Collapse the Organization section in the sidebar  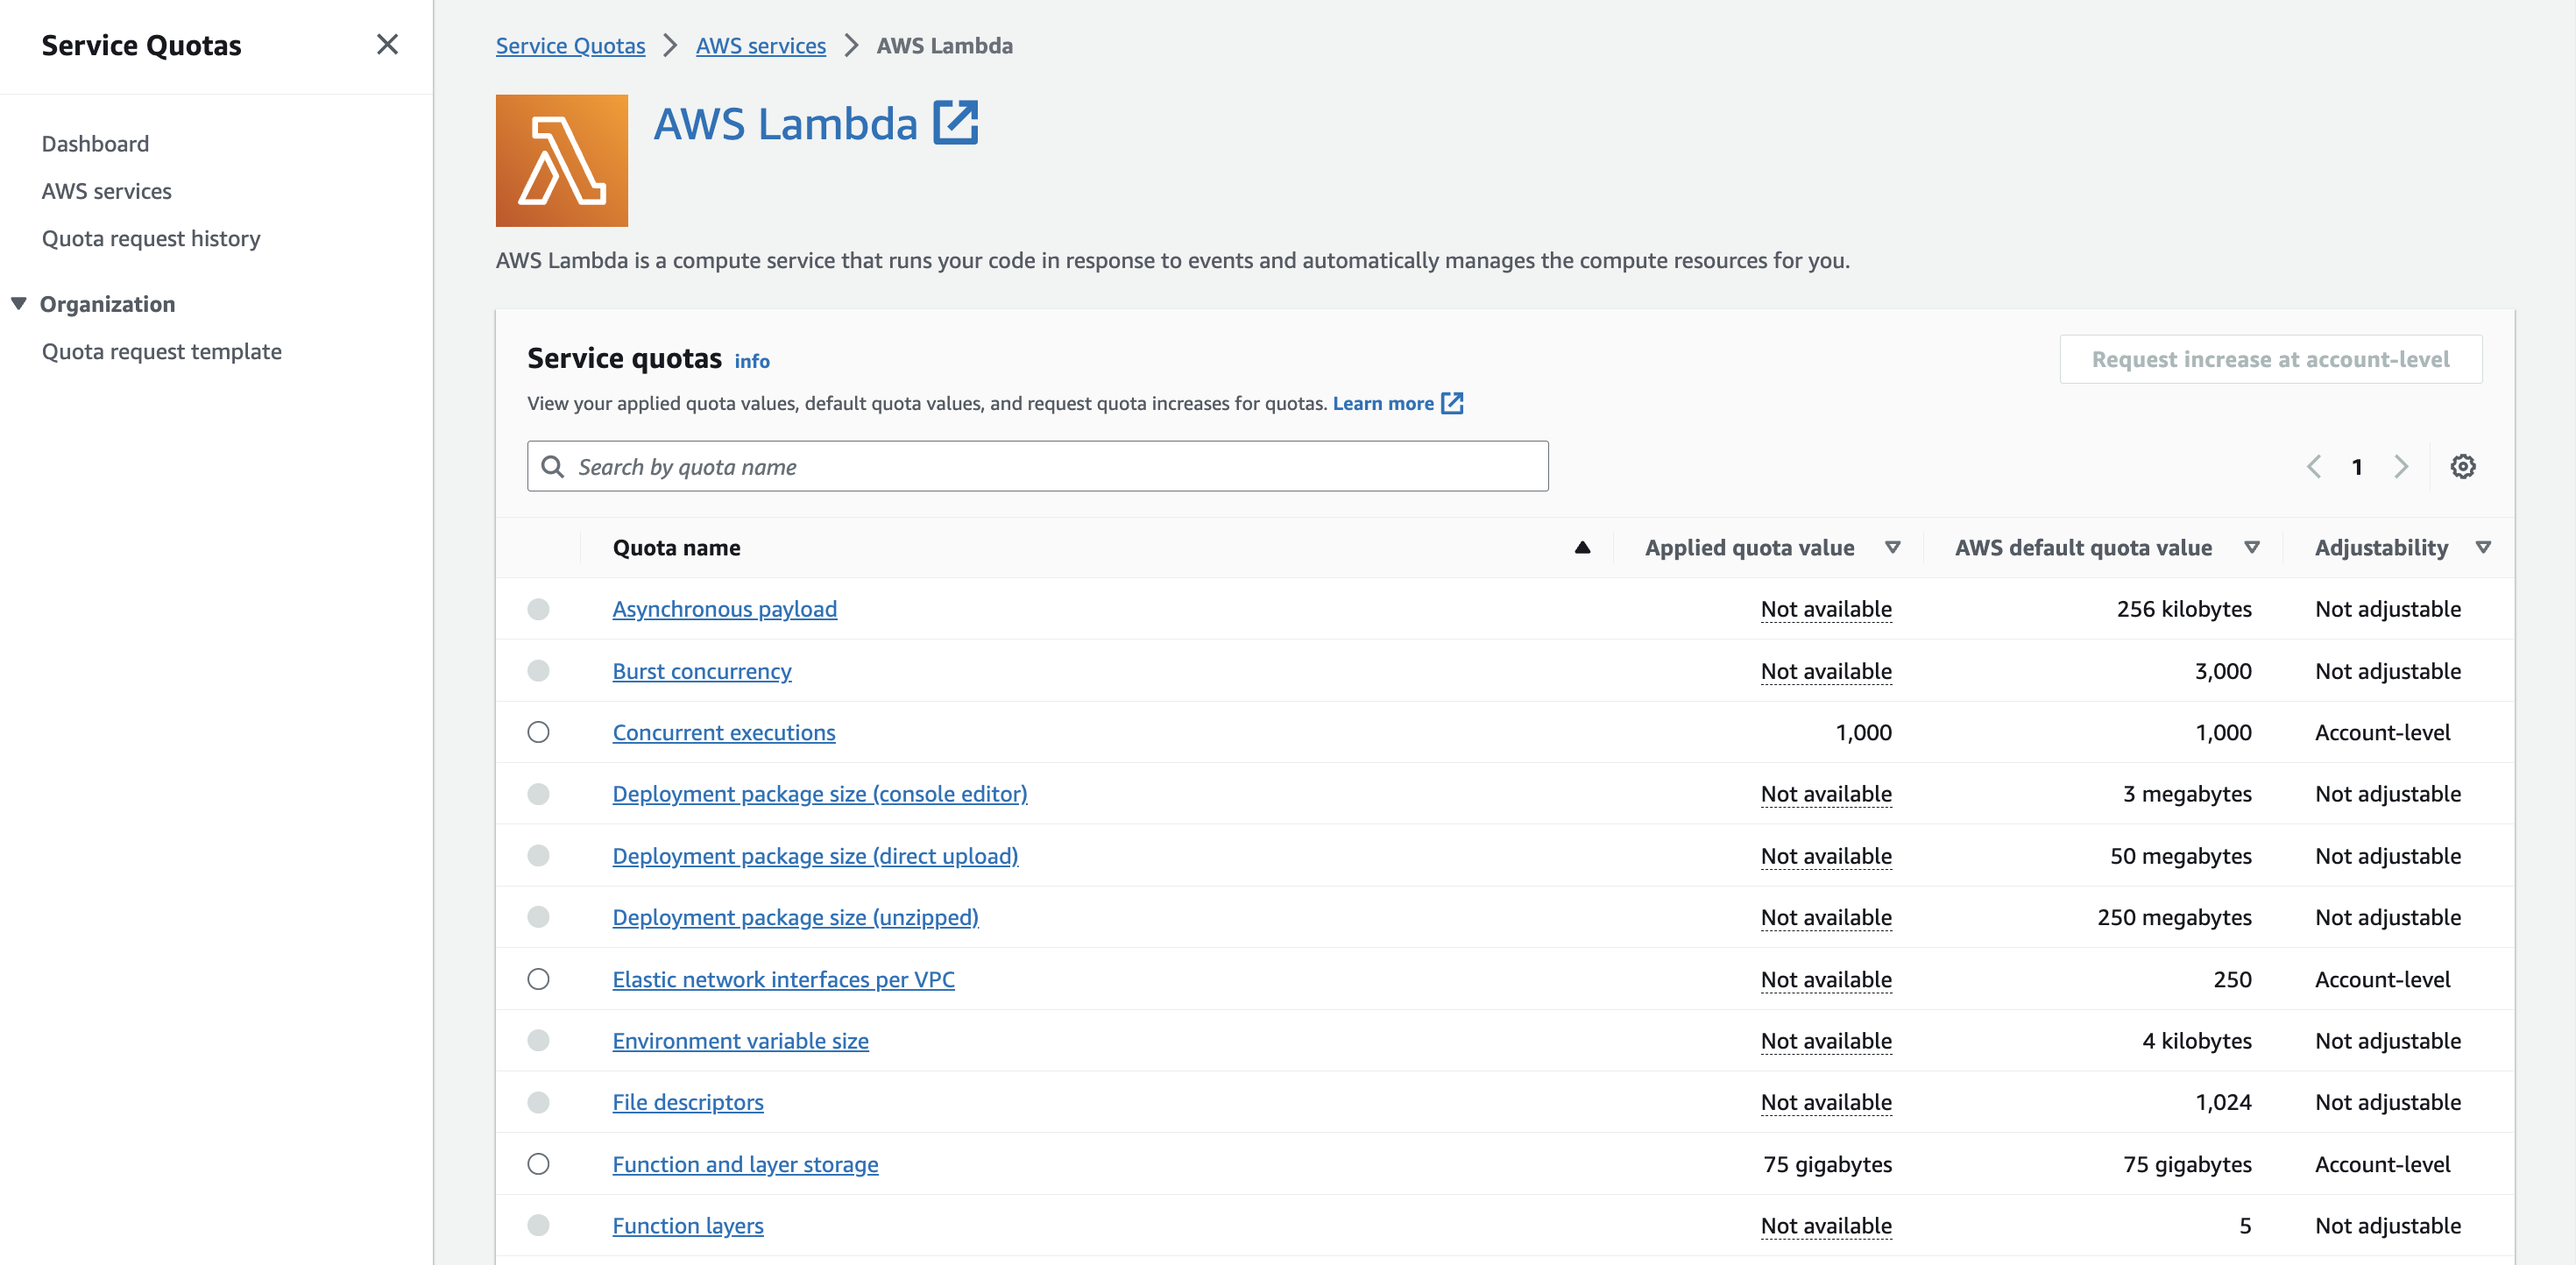(18, 303)
